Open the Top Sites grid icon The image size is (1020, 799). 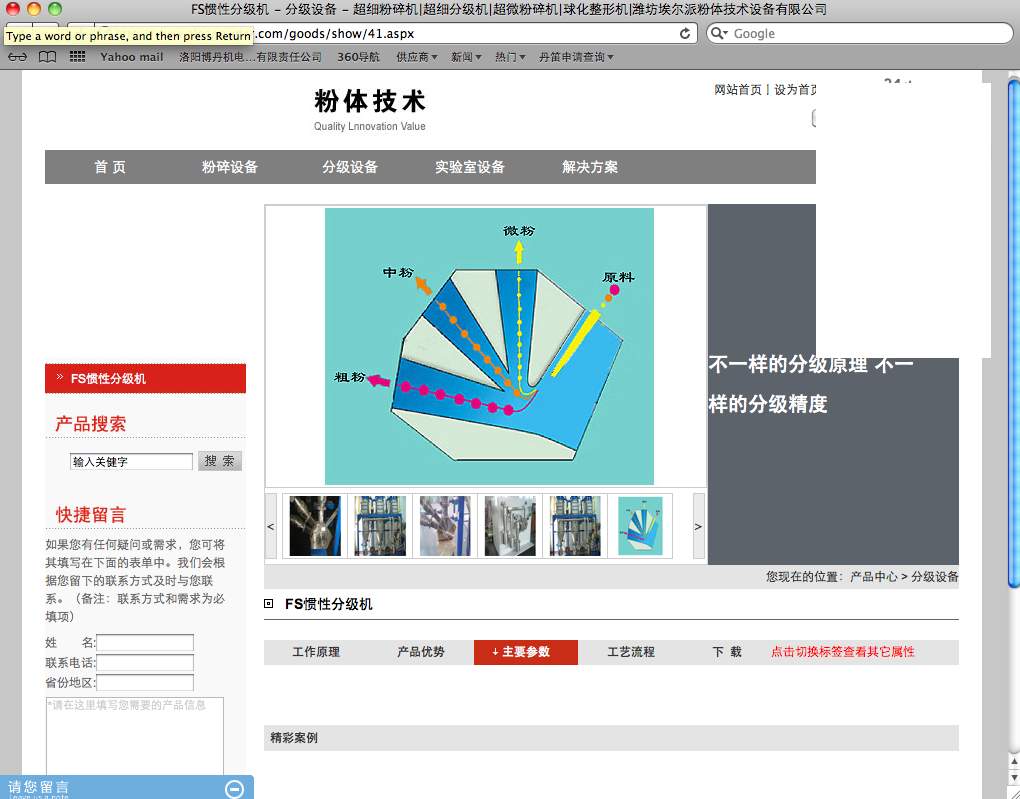pyautogui.click(x=77, y=57)
